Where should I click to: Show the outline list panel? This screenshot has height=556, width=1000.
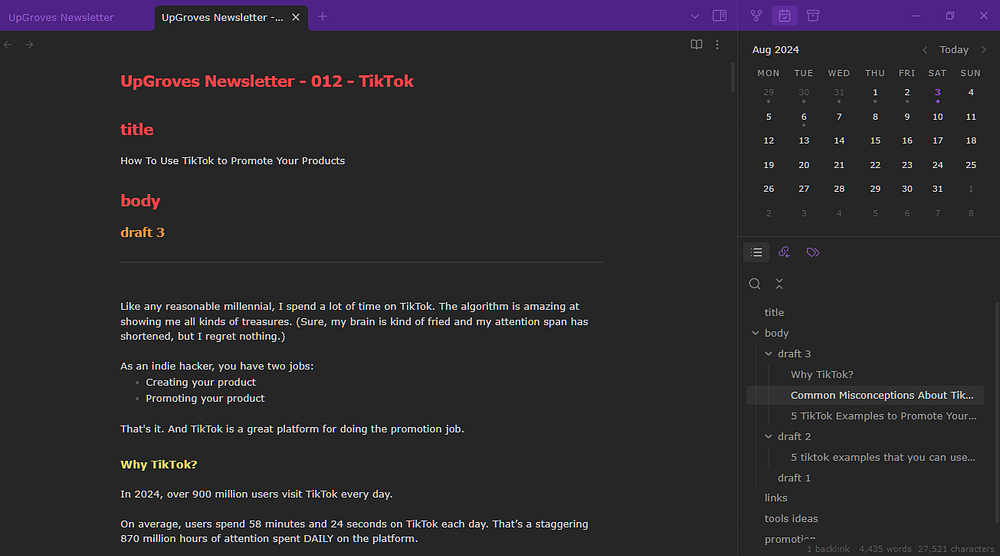[x=756, y=252]
